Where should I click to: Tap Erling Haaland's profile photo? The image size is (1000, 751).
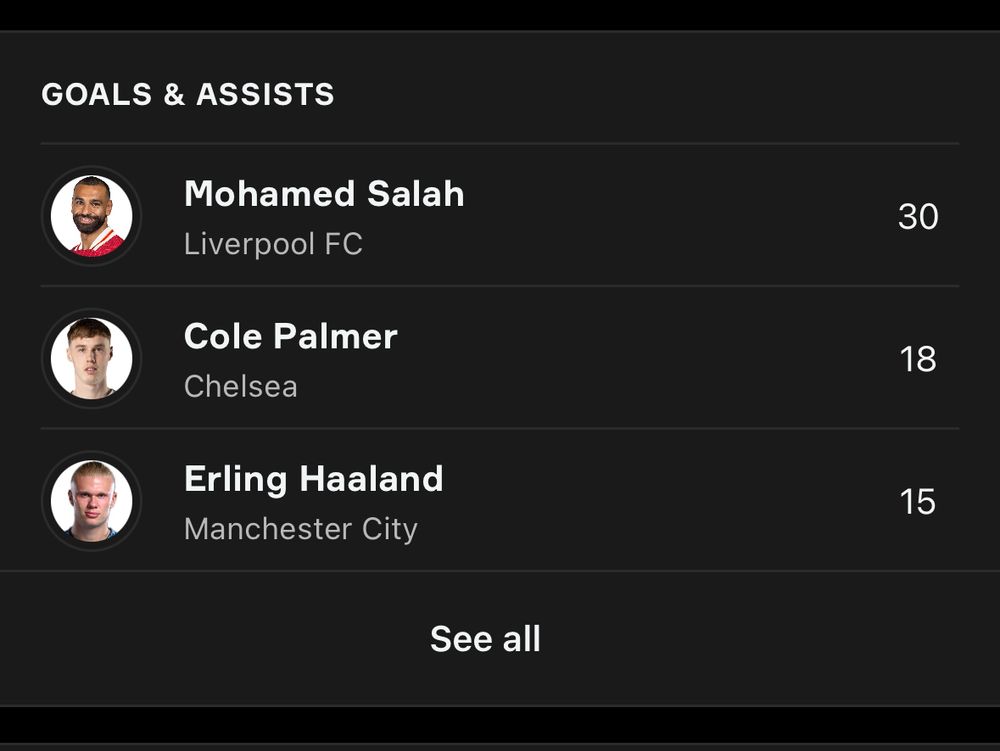coord(91,501)
